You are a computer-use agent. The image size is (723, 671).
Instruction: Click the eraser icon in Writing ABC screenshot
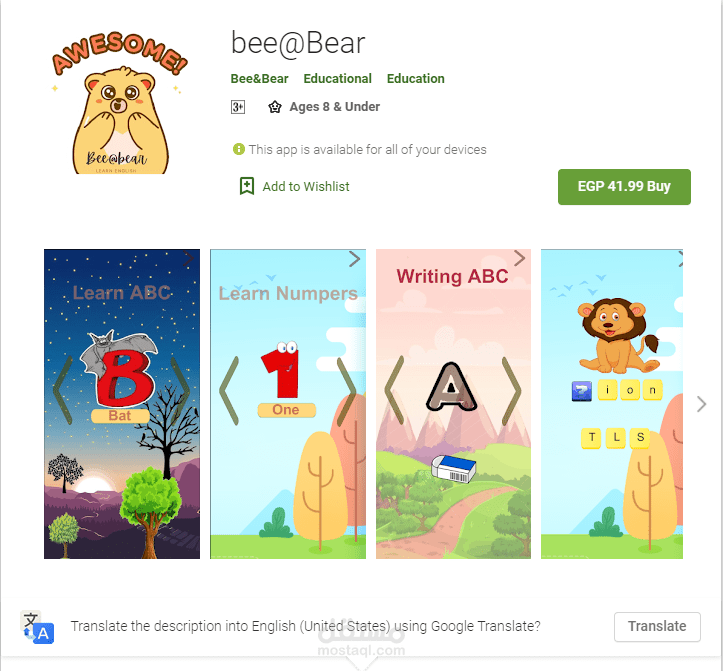(x=453, y=469)
